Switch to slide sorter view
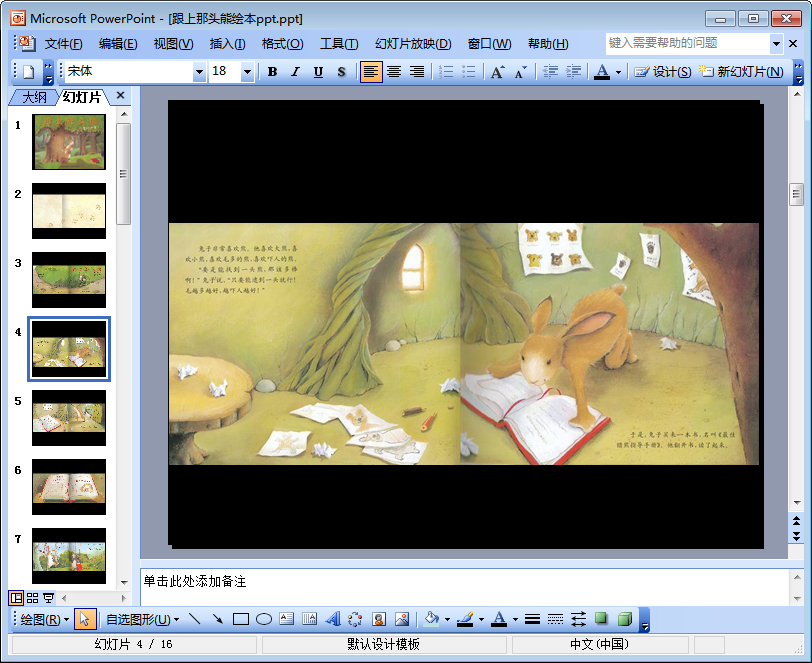Viewport: 812px width, 663px height. pyautogui.click(x=33, y=598)
